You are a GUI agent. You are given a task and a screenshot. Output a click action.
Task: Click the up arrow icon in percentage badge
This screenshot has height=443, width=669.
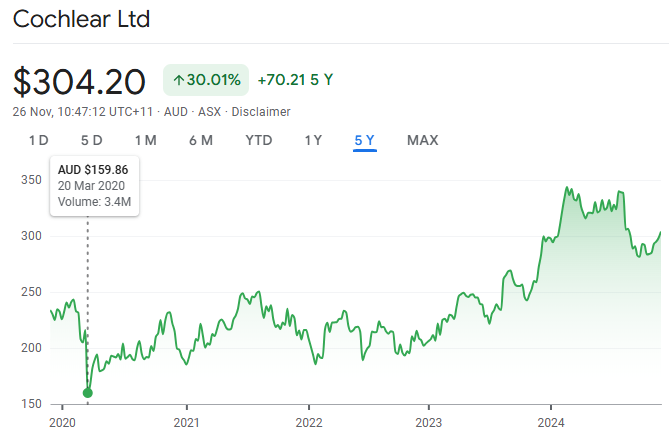(178, 80)
